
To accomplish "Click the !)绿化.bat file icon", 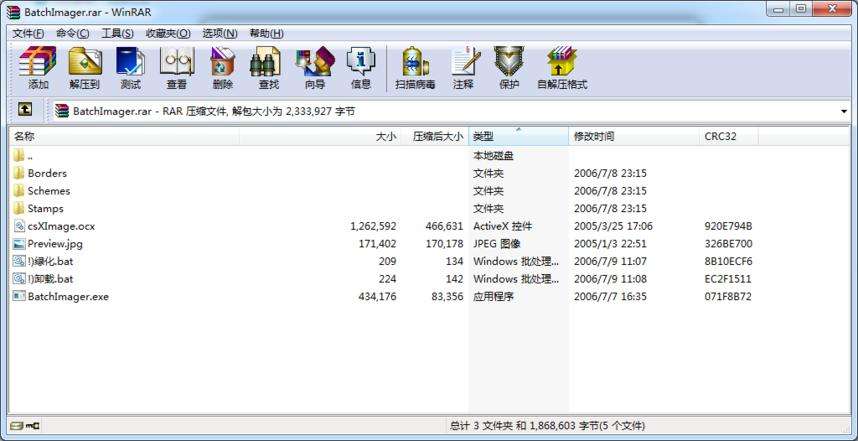I will point(19,261).
